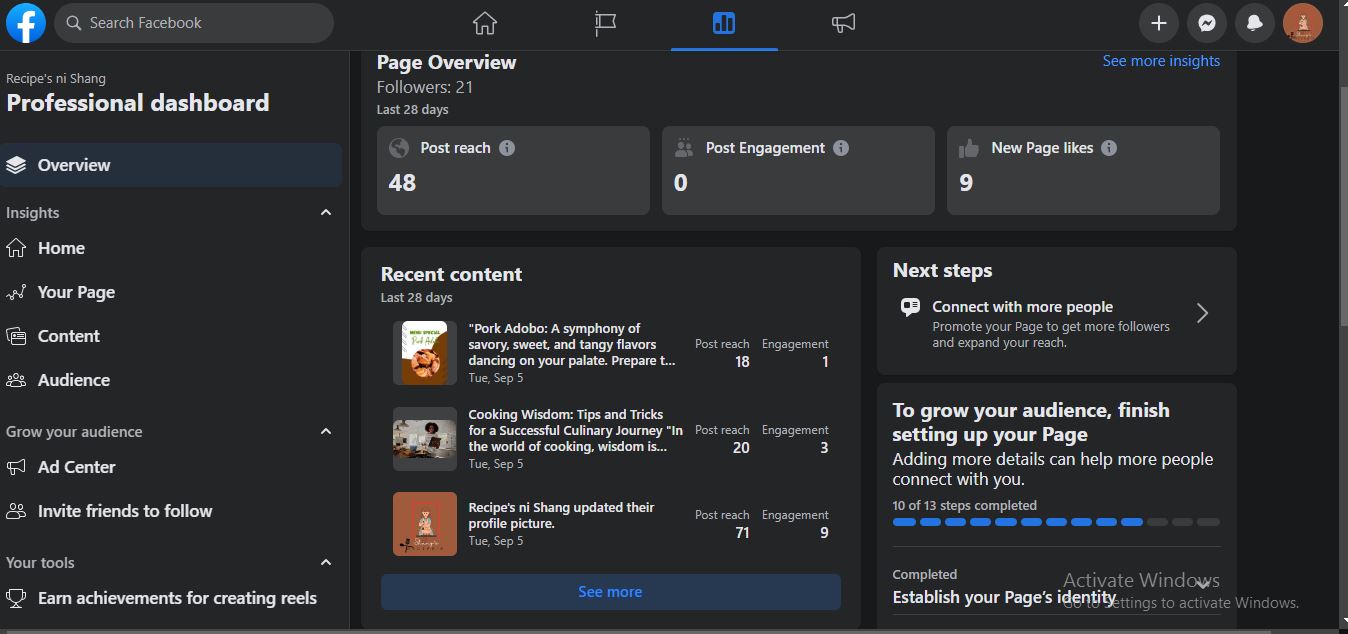1348x634 pixels.
Task: Show info tooltip for Post Engagement
Action: point(841,148)
